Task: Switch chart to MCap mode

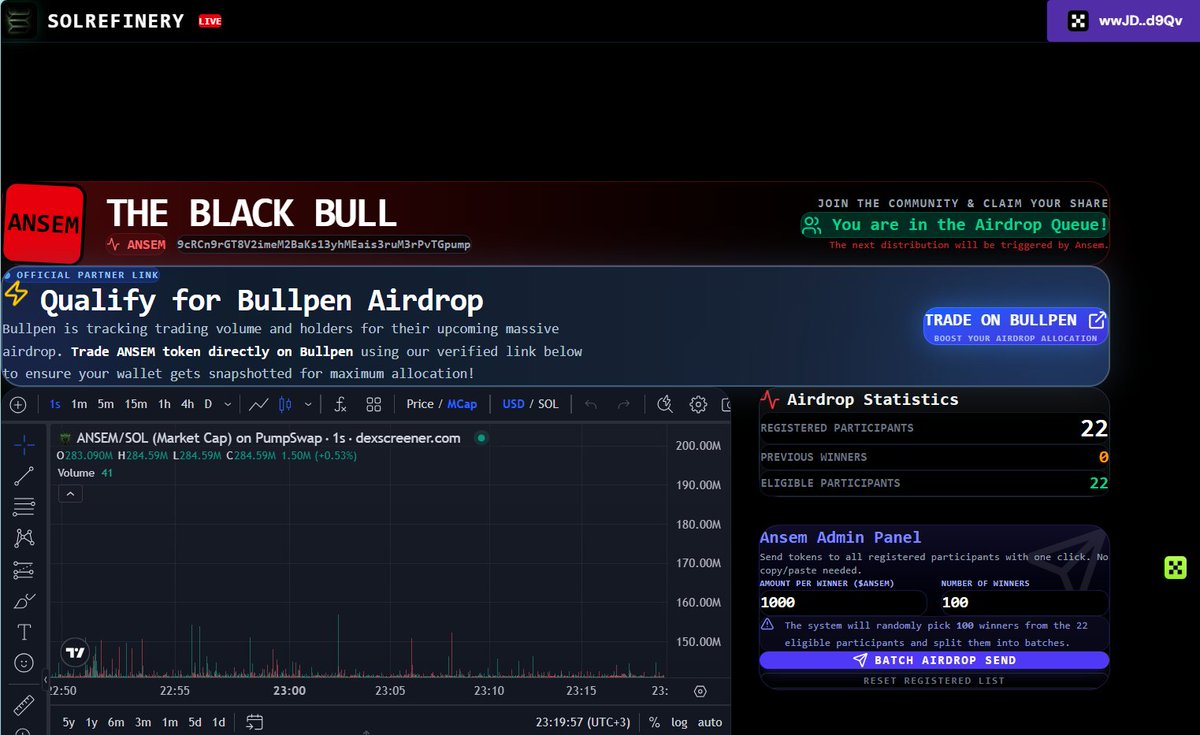Action: 462,404
